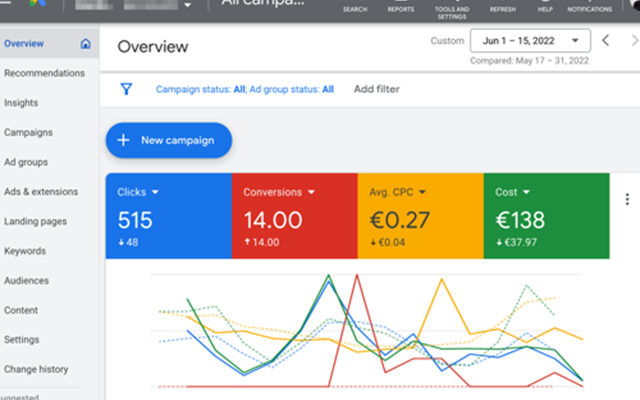Open Campaigns in the sidebar

click(x=28, y=133)
